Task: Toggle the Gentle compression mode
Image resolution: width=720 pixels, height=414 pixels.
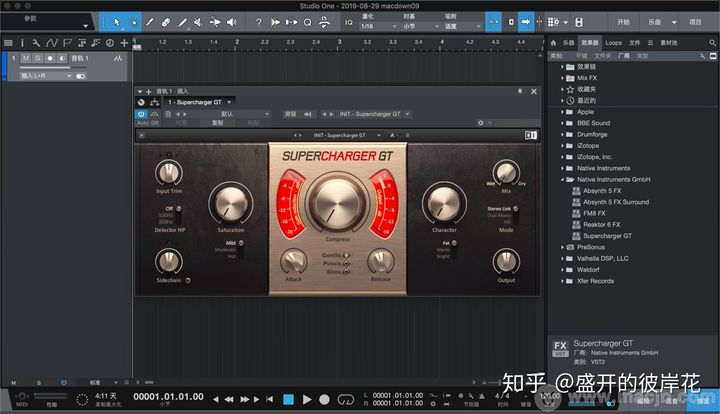Action: click(347, 255)
